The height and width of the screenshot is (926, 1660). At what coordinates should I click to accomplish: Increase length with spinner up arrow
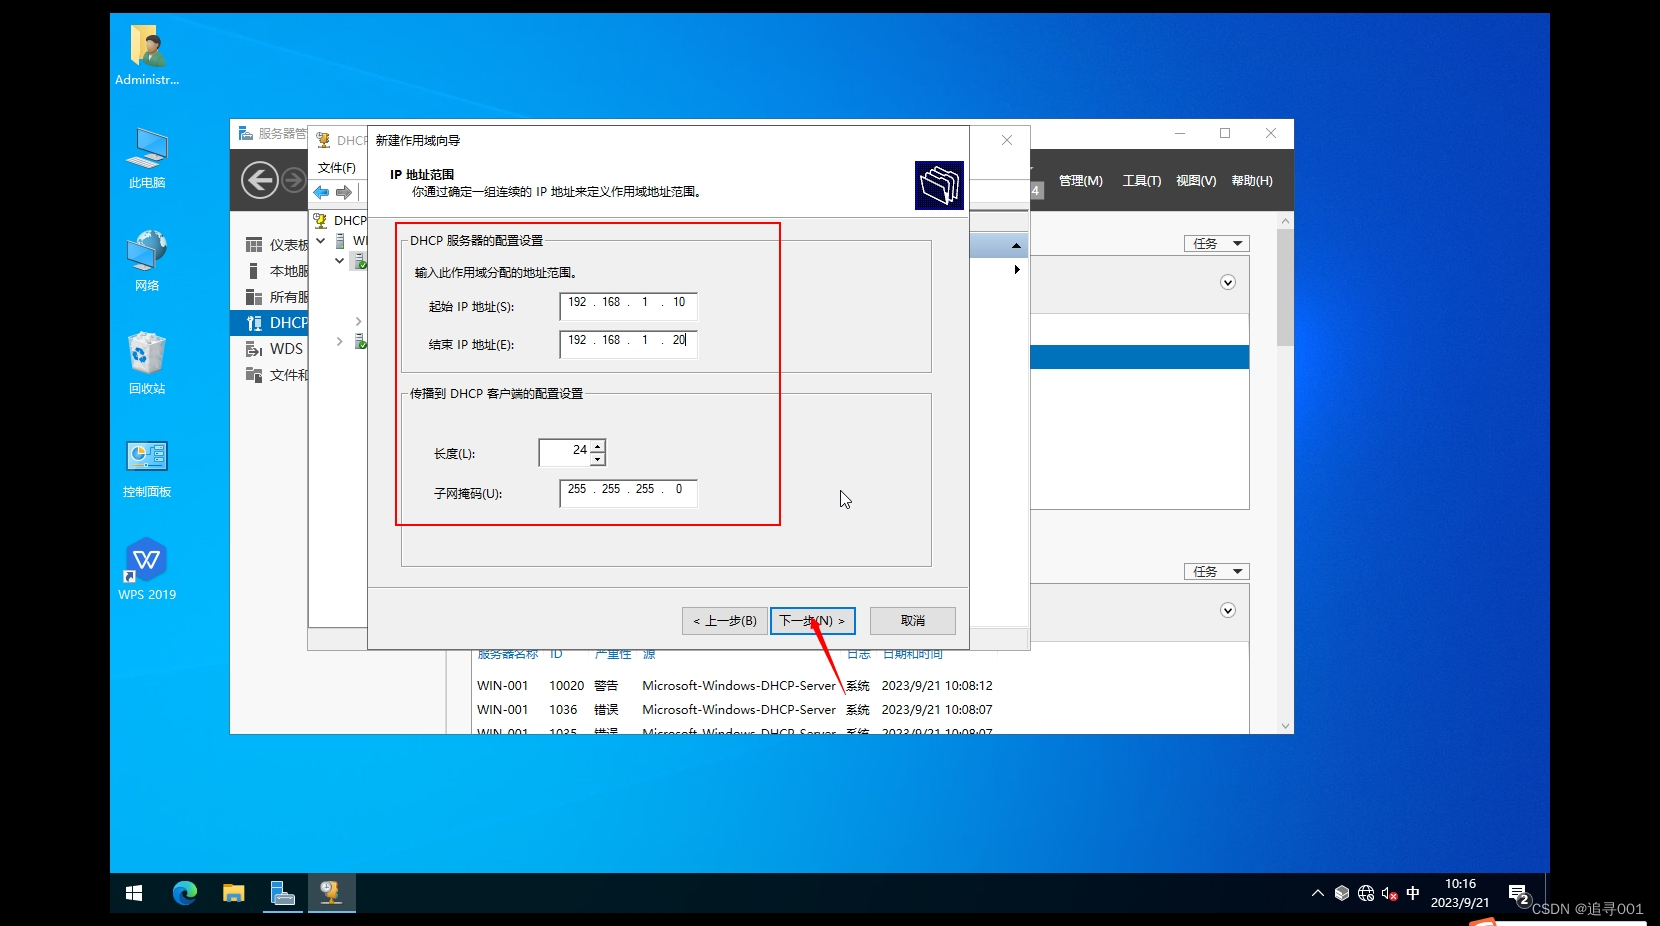point(598,446)
